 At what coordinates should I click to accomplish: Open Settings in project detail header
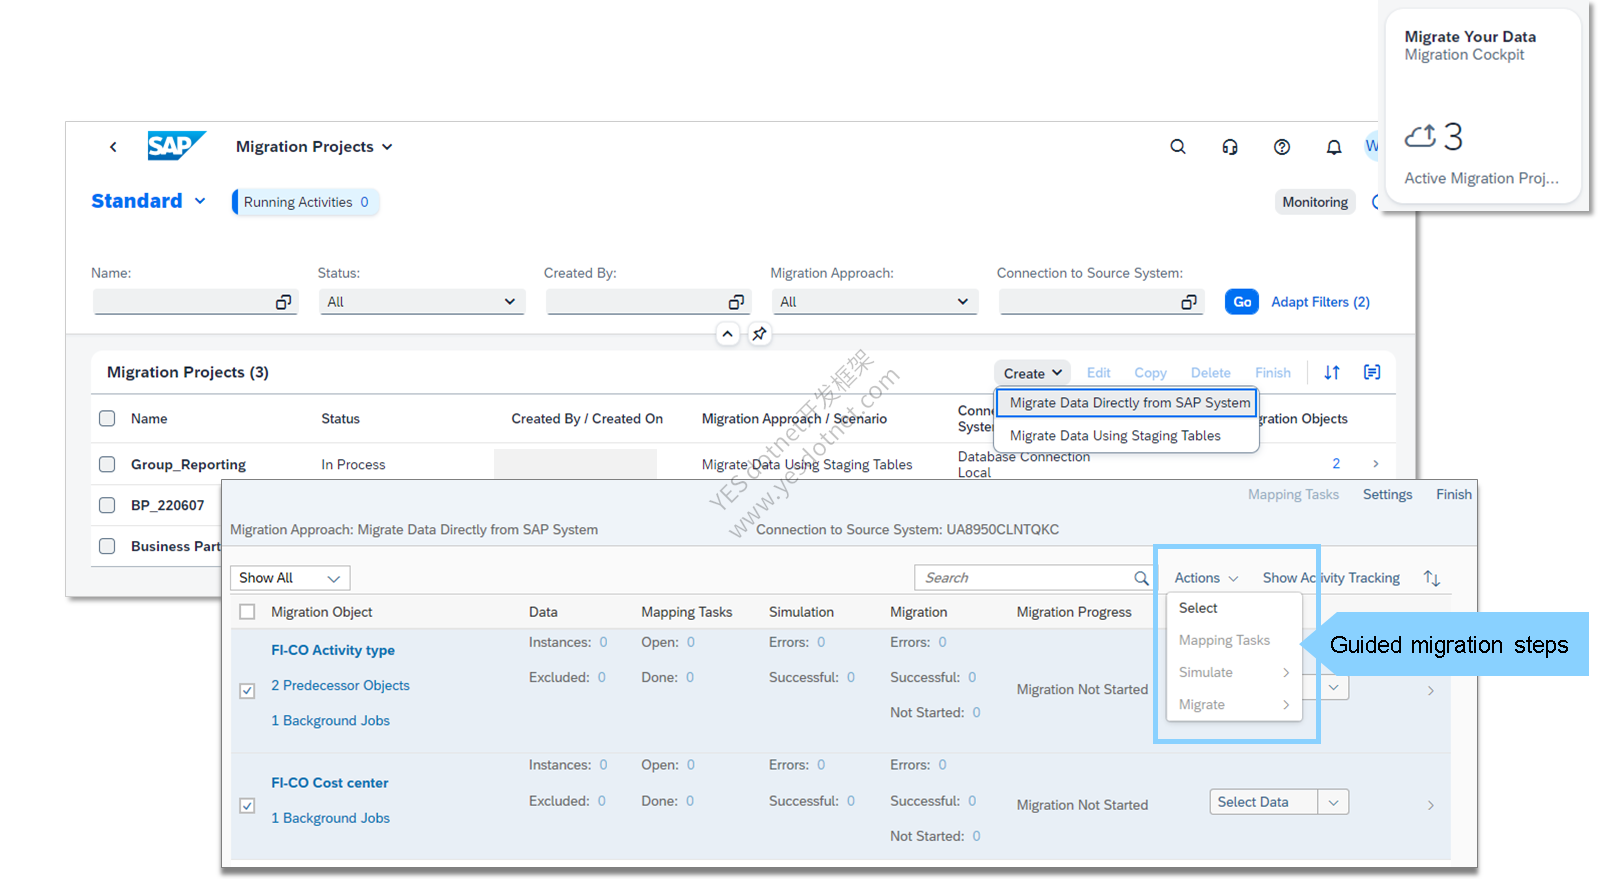point(1387,495)
